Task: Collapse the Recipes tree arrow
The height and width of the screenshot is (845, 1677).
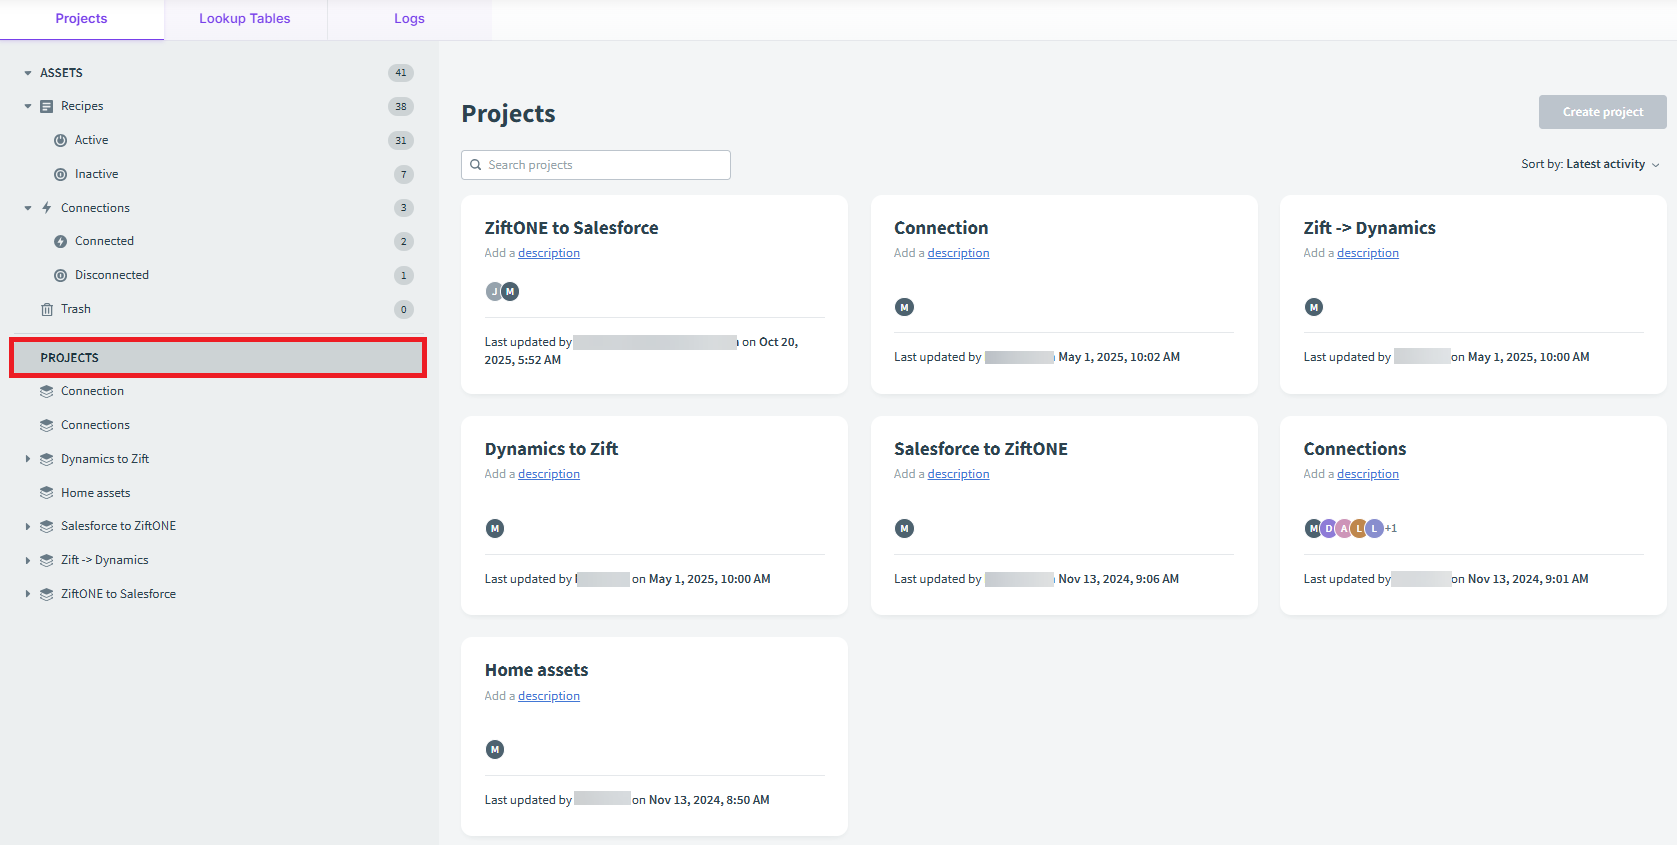Action: (28, 106)
